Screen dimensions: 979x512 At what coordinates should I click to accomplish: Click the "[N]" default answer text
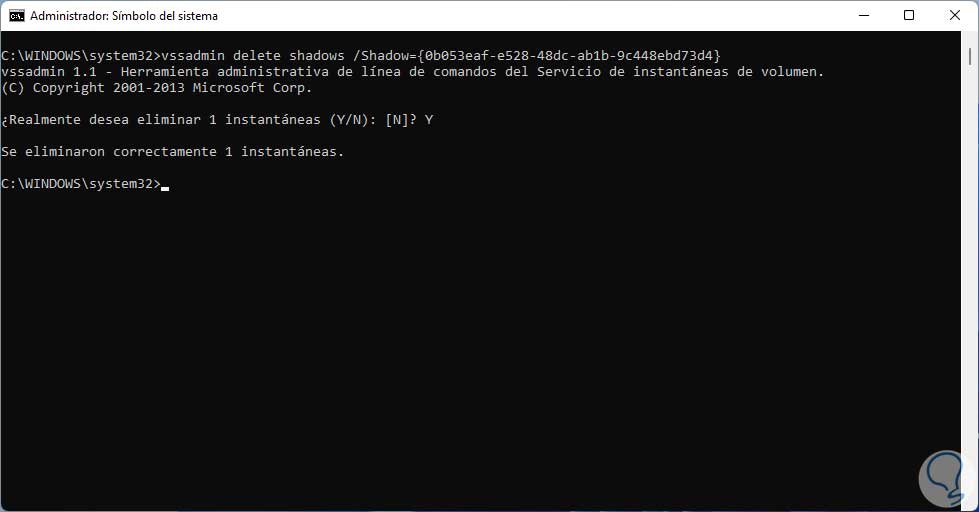pyautogui.click(x=397, y=120)
